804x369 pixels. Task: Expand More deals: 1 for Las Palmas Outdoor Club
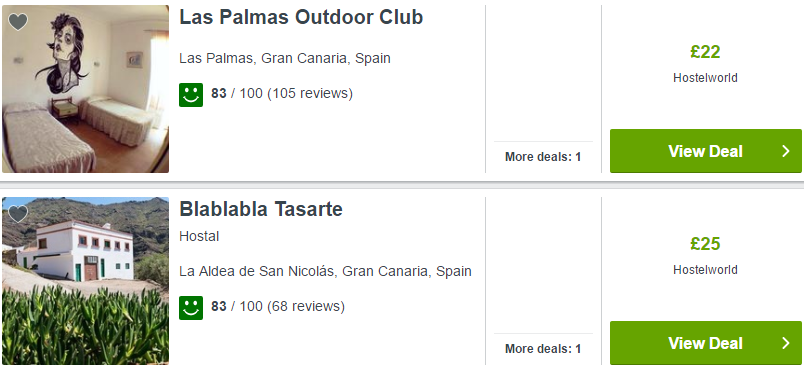click(x=543, y=157)
